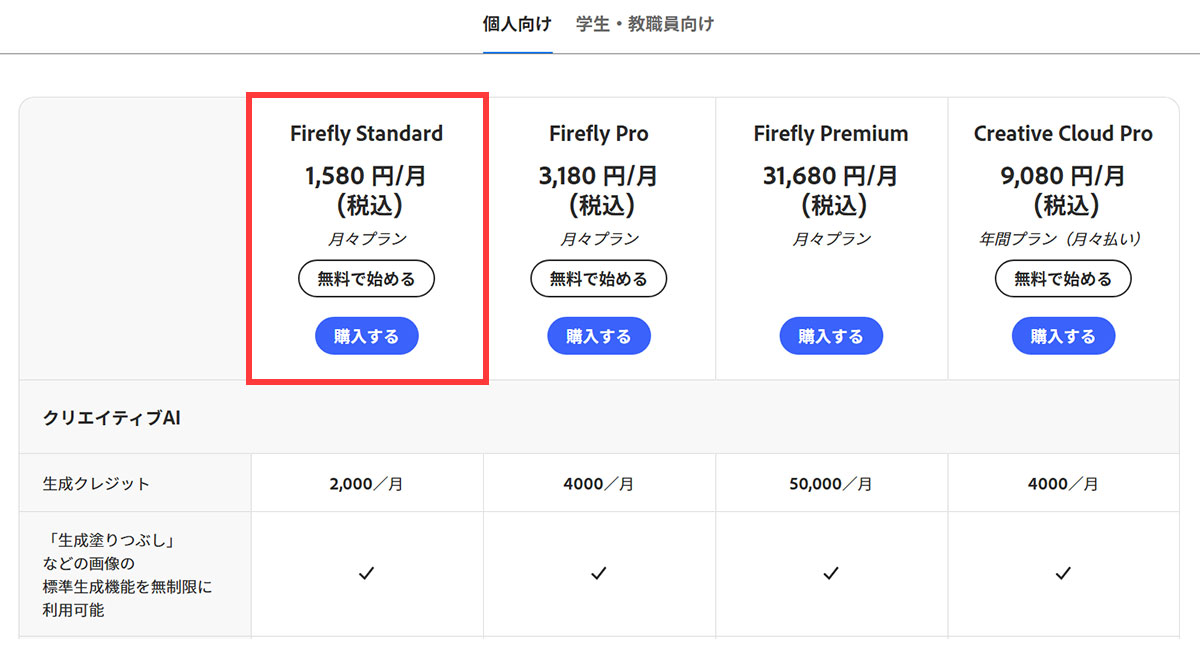Click the checkmark under Firefly Standard

click(x=366, y=574)
